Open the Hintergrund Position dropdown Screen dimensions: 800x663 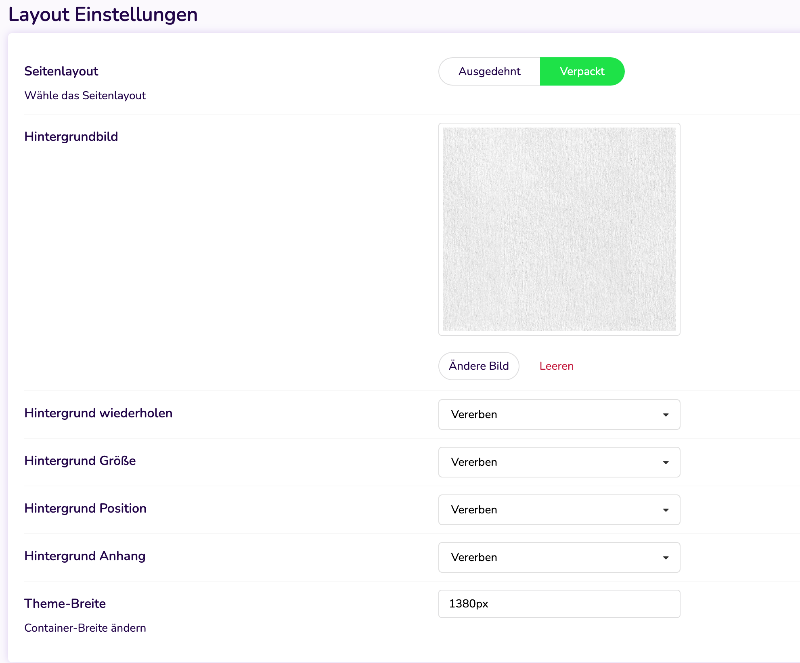click(x=559, y=509)
